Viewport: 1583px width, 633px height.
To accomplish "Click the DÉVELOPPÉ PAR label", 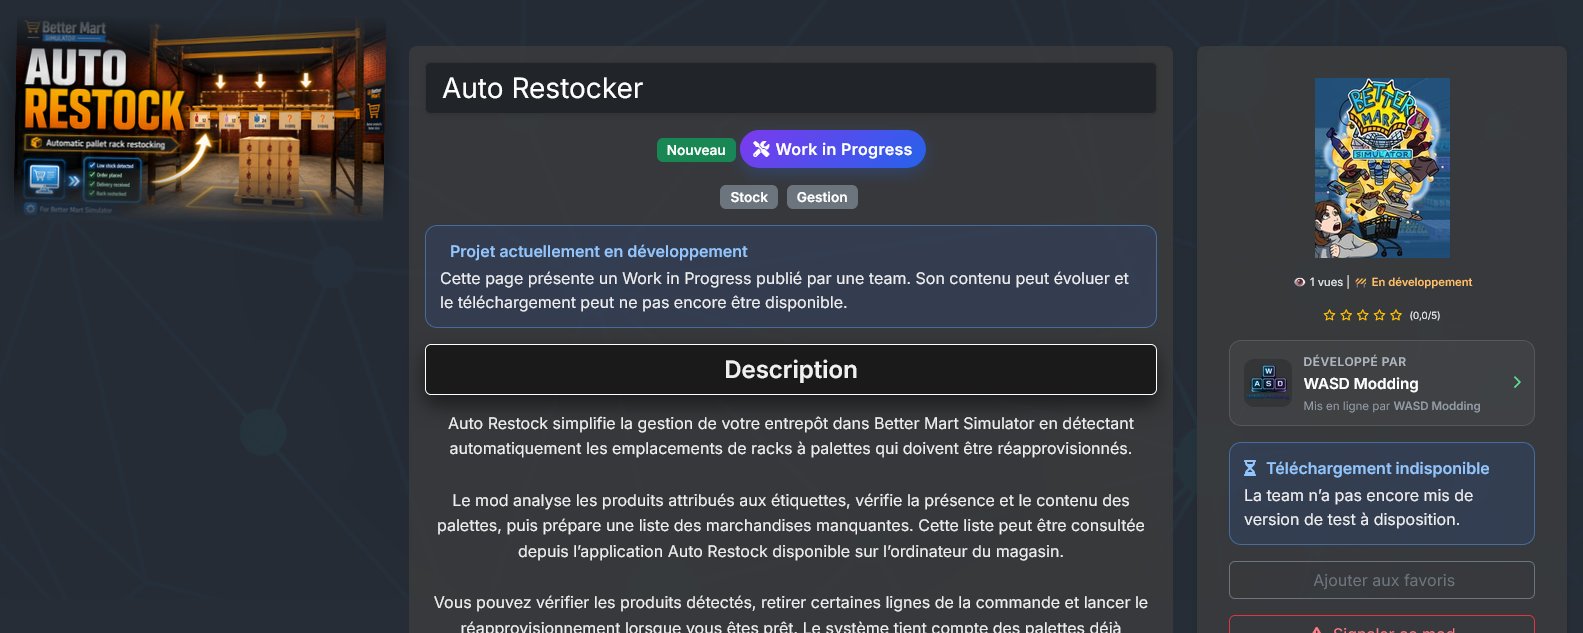I will tap(1354, 362).
